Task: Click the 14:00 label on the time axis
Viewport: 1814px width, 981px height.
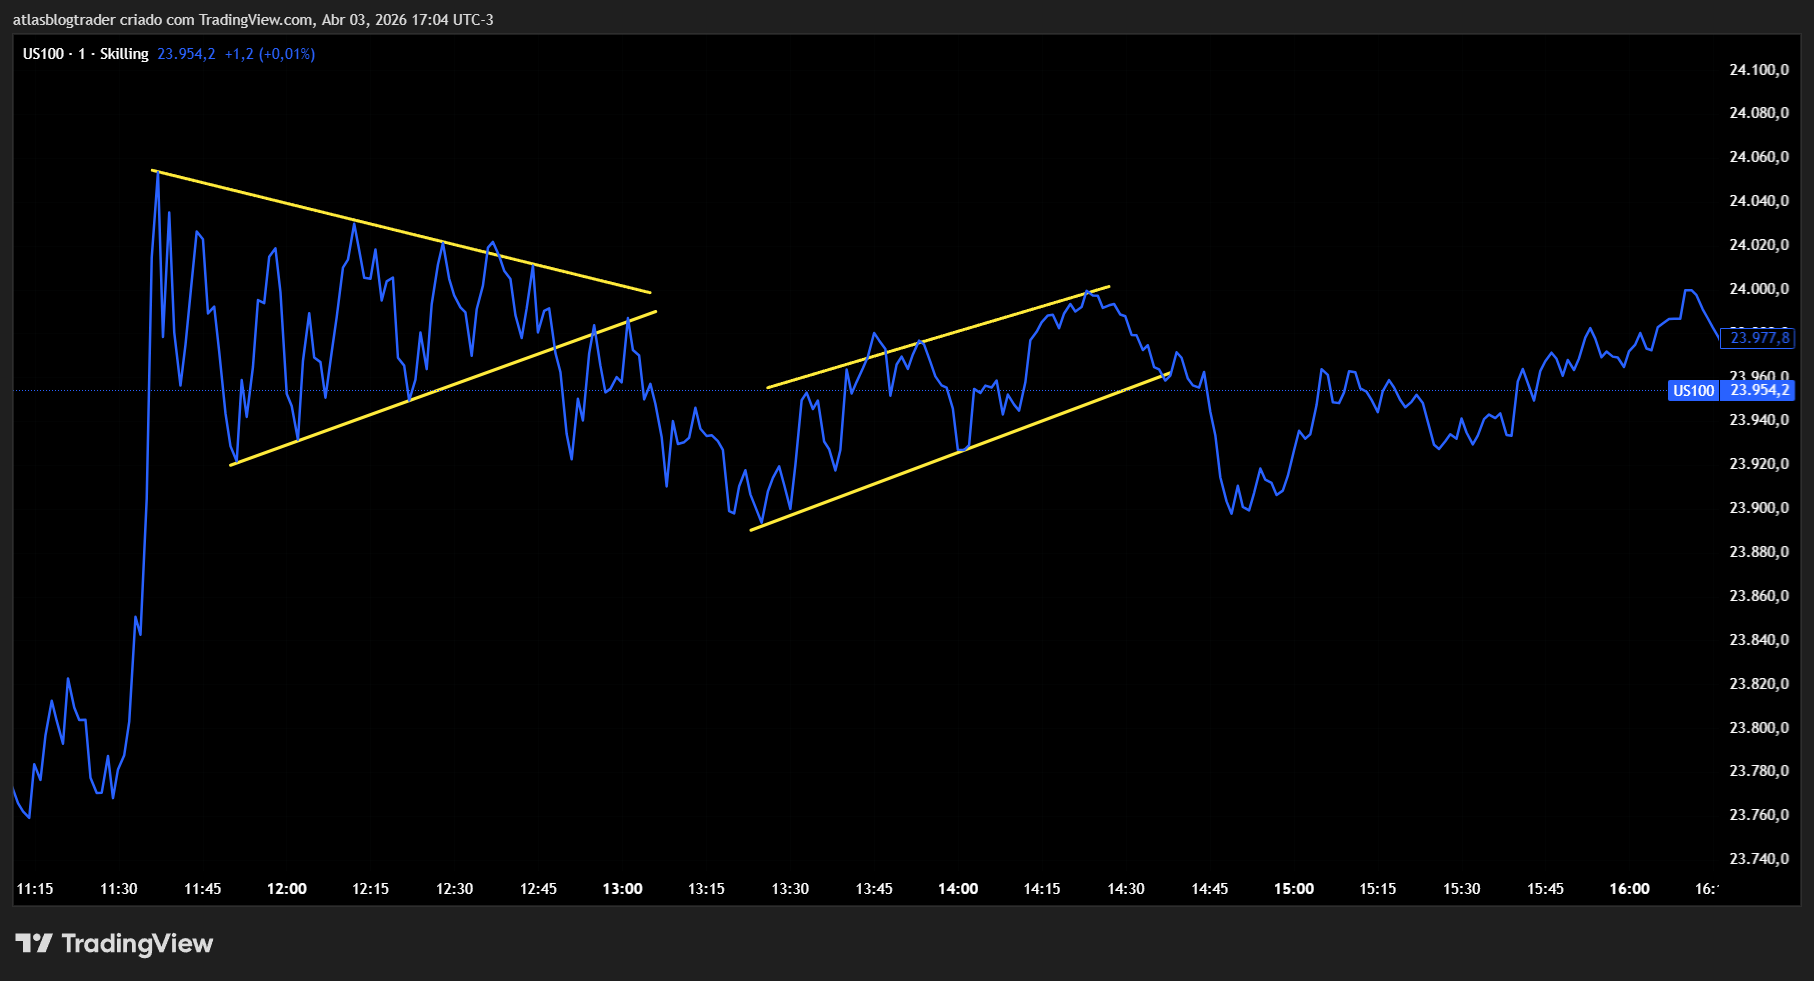Action: 958,889
